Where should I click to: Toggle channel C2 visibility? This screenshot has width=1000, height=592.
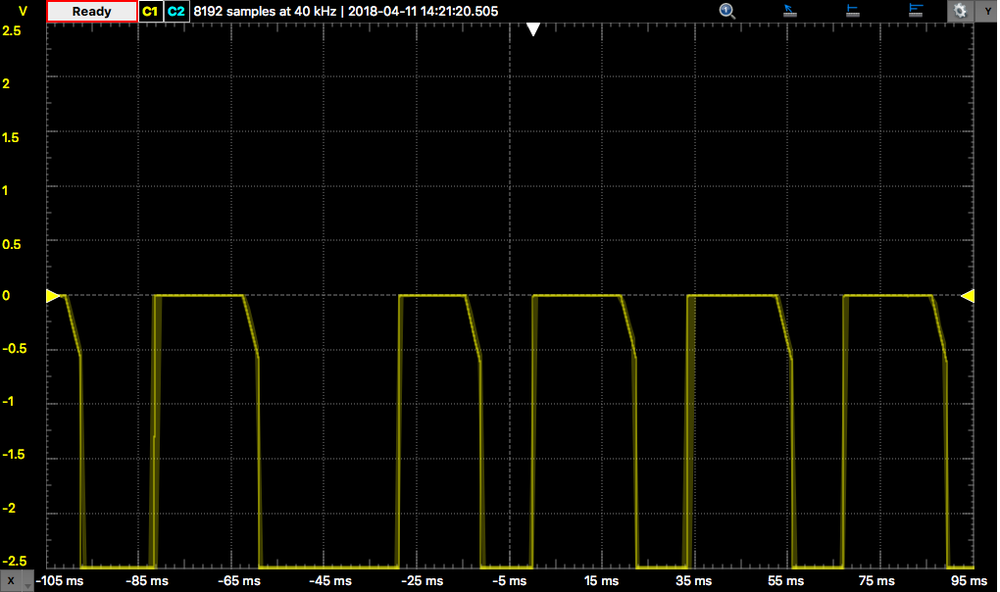click(176, 11)
